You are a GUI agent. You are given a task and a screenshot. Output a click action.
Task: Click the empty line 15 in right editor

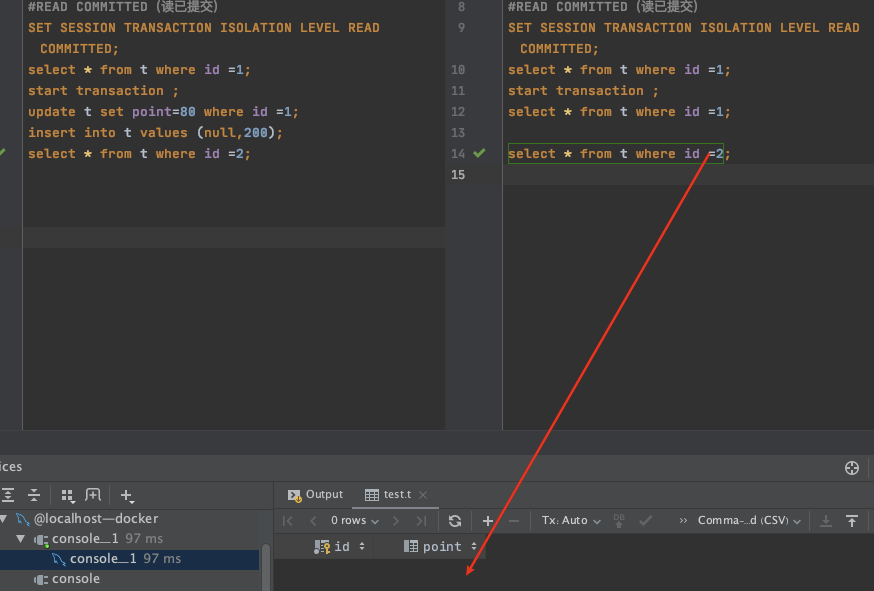pyautogui.click(x=688, y=175)
